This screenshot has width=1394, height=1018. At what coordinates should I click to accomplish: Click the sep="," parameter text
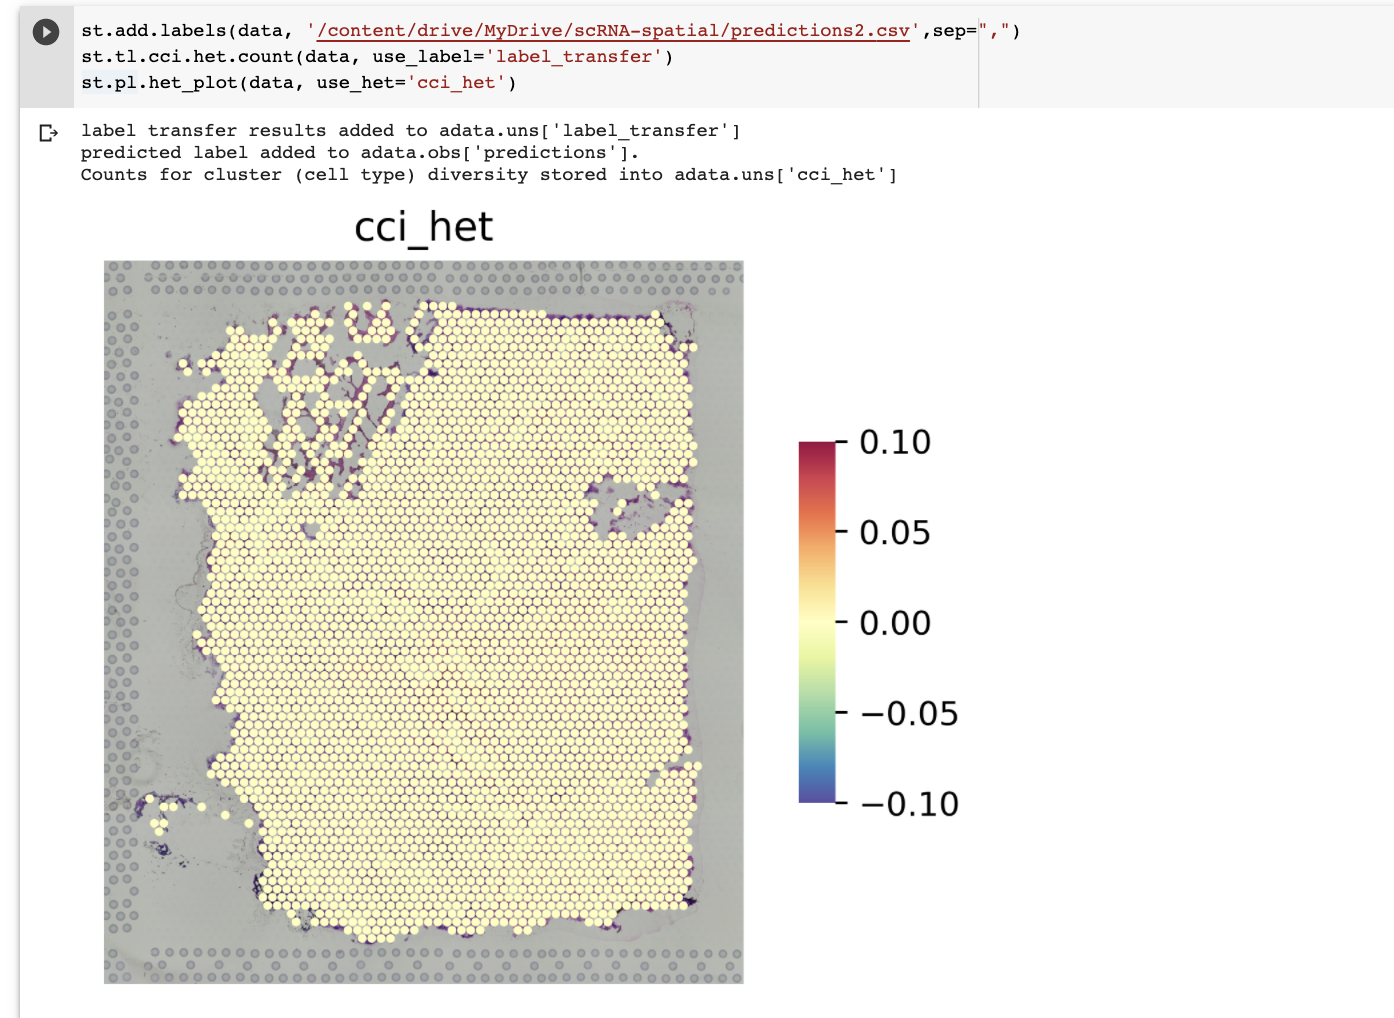[975, 30]
